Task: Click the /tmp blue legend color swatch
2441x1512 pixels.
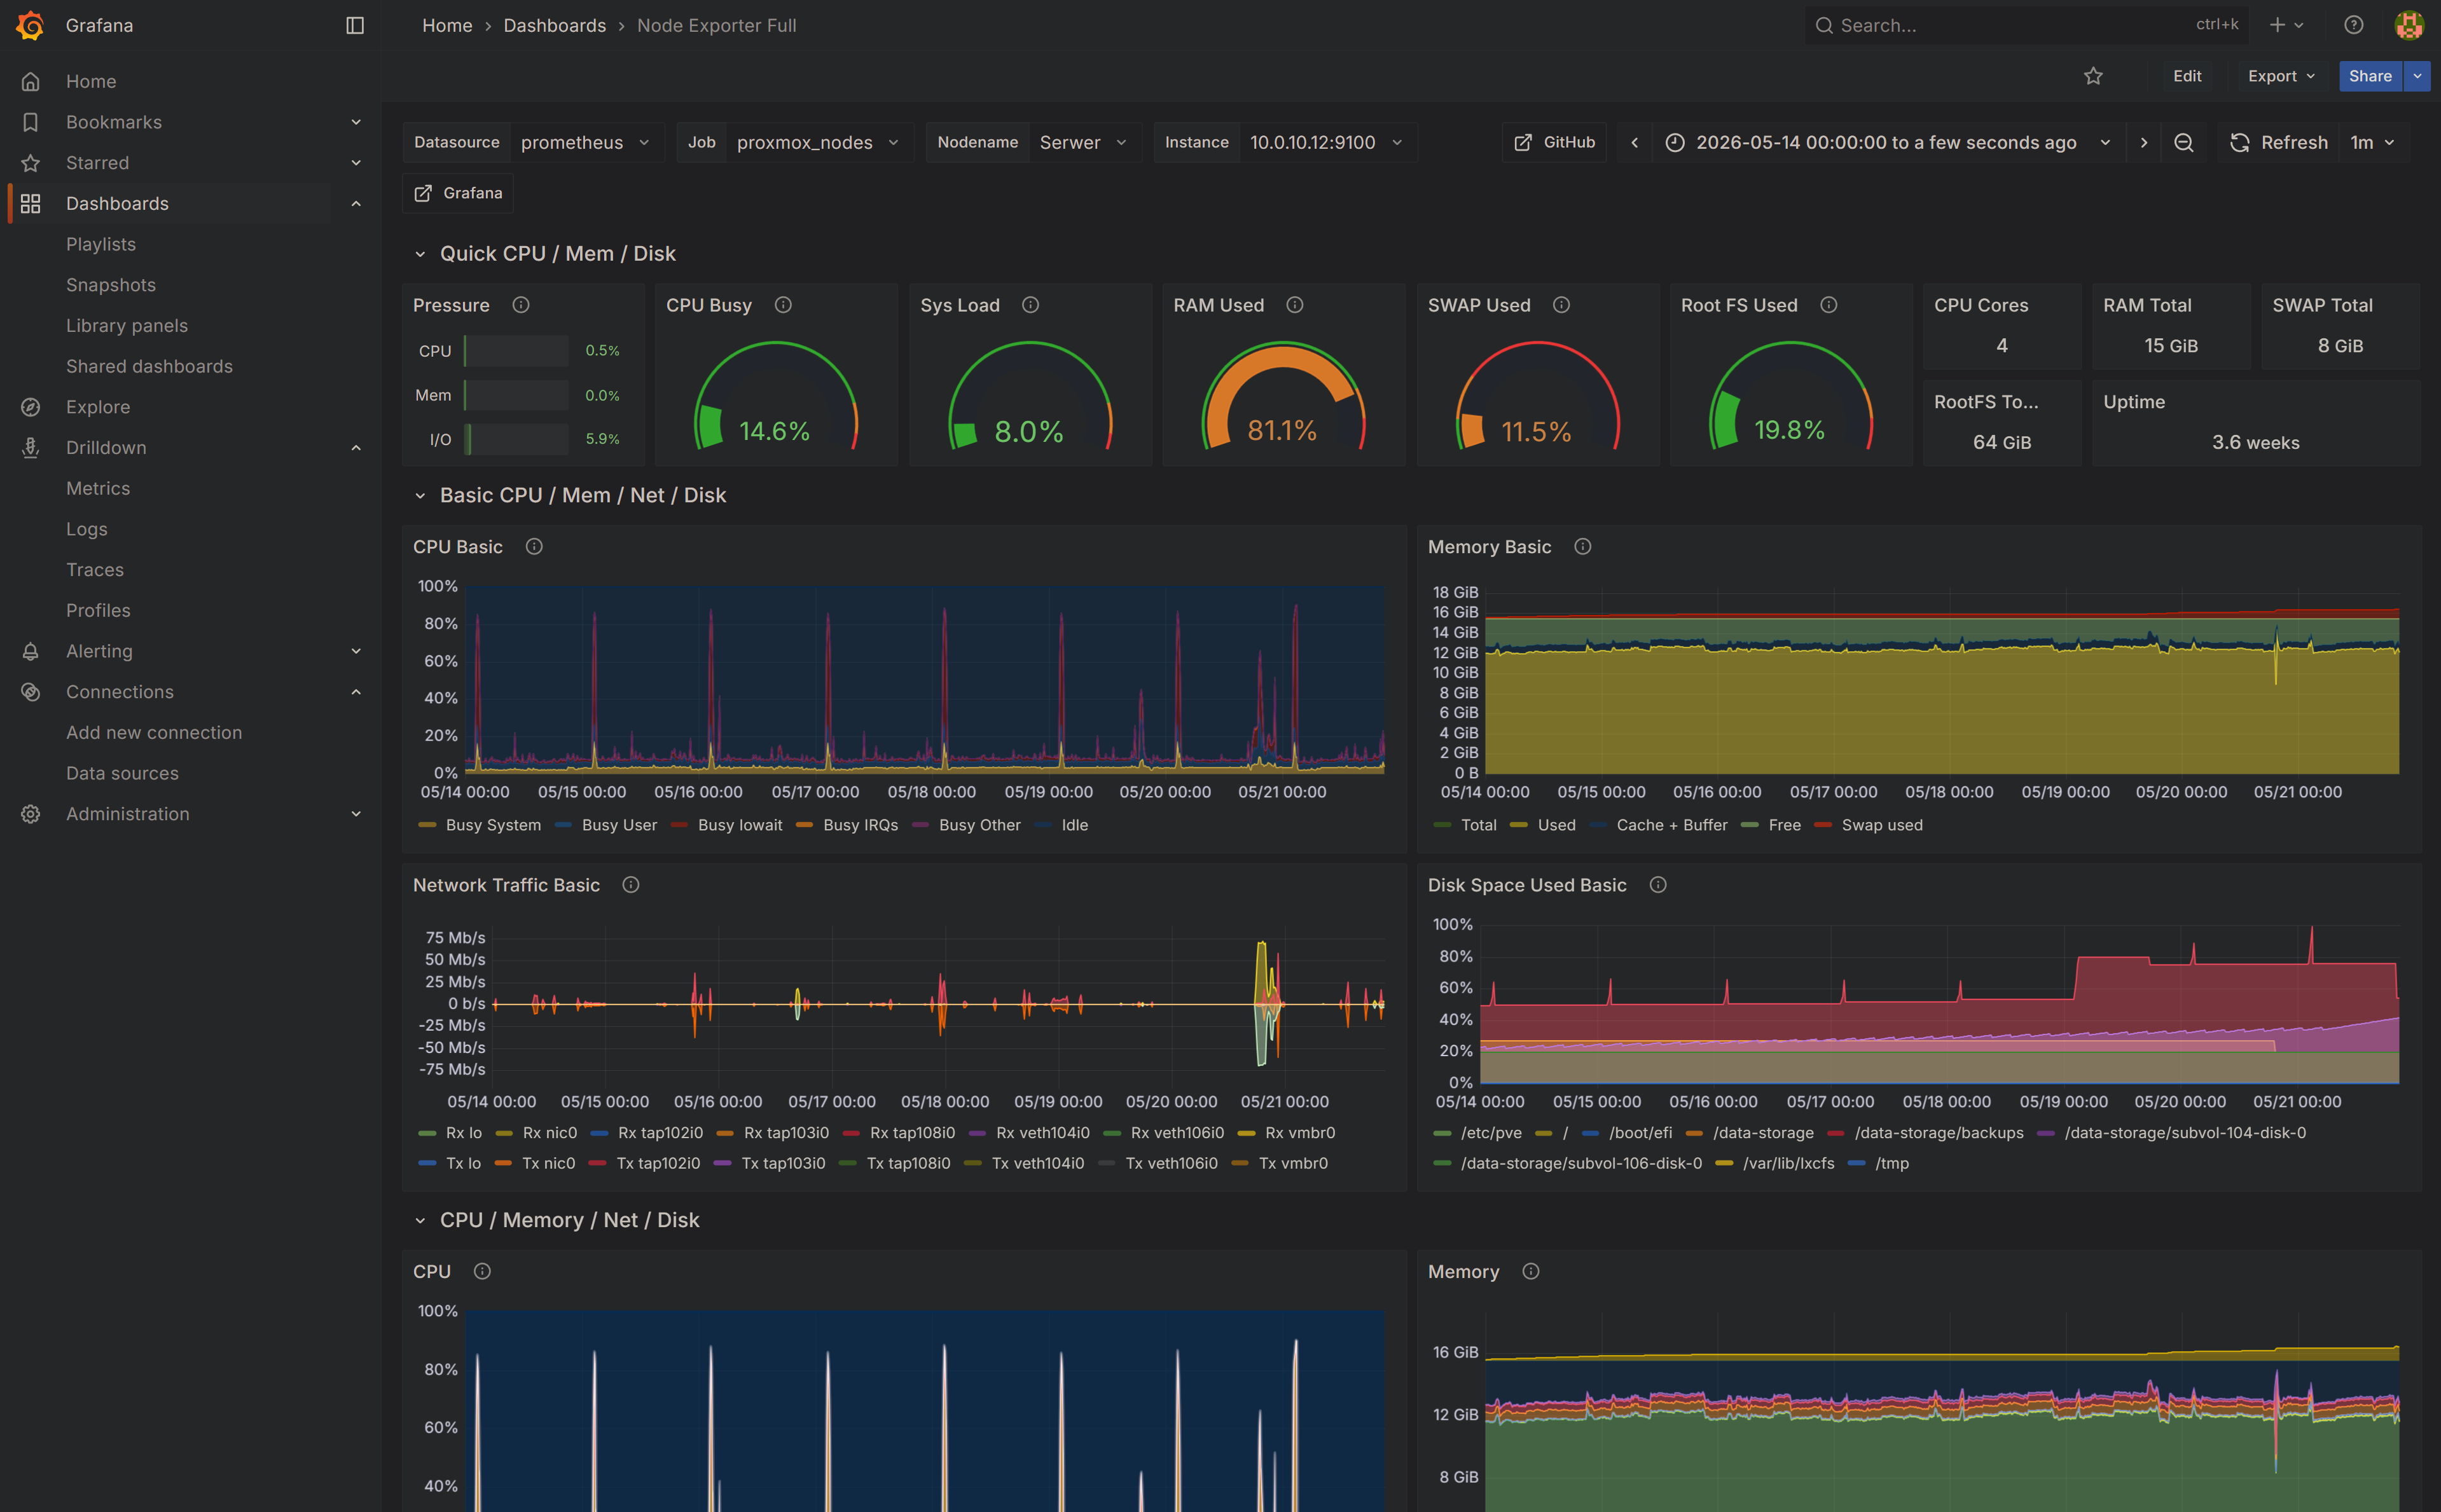Action: [x=1857, y=1164]
